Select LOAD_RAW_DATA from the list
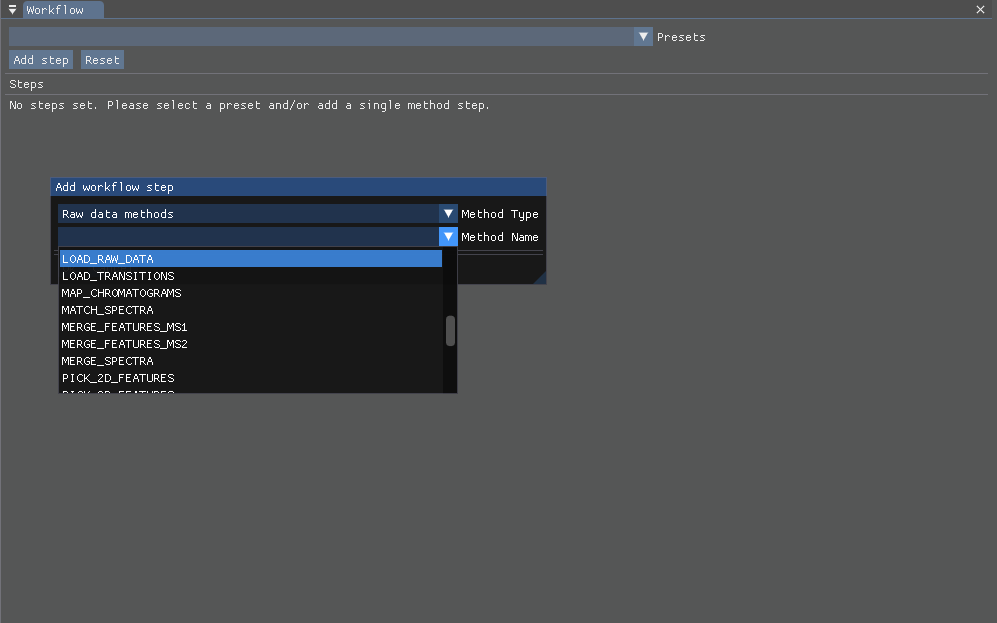997x623 pixels. [x=251, y=259]
